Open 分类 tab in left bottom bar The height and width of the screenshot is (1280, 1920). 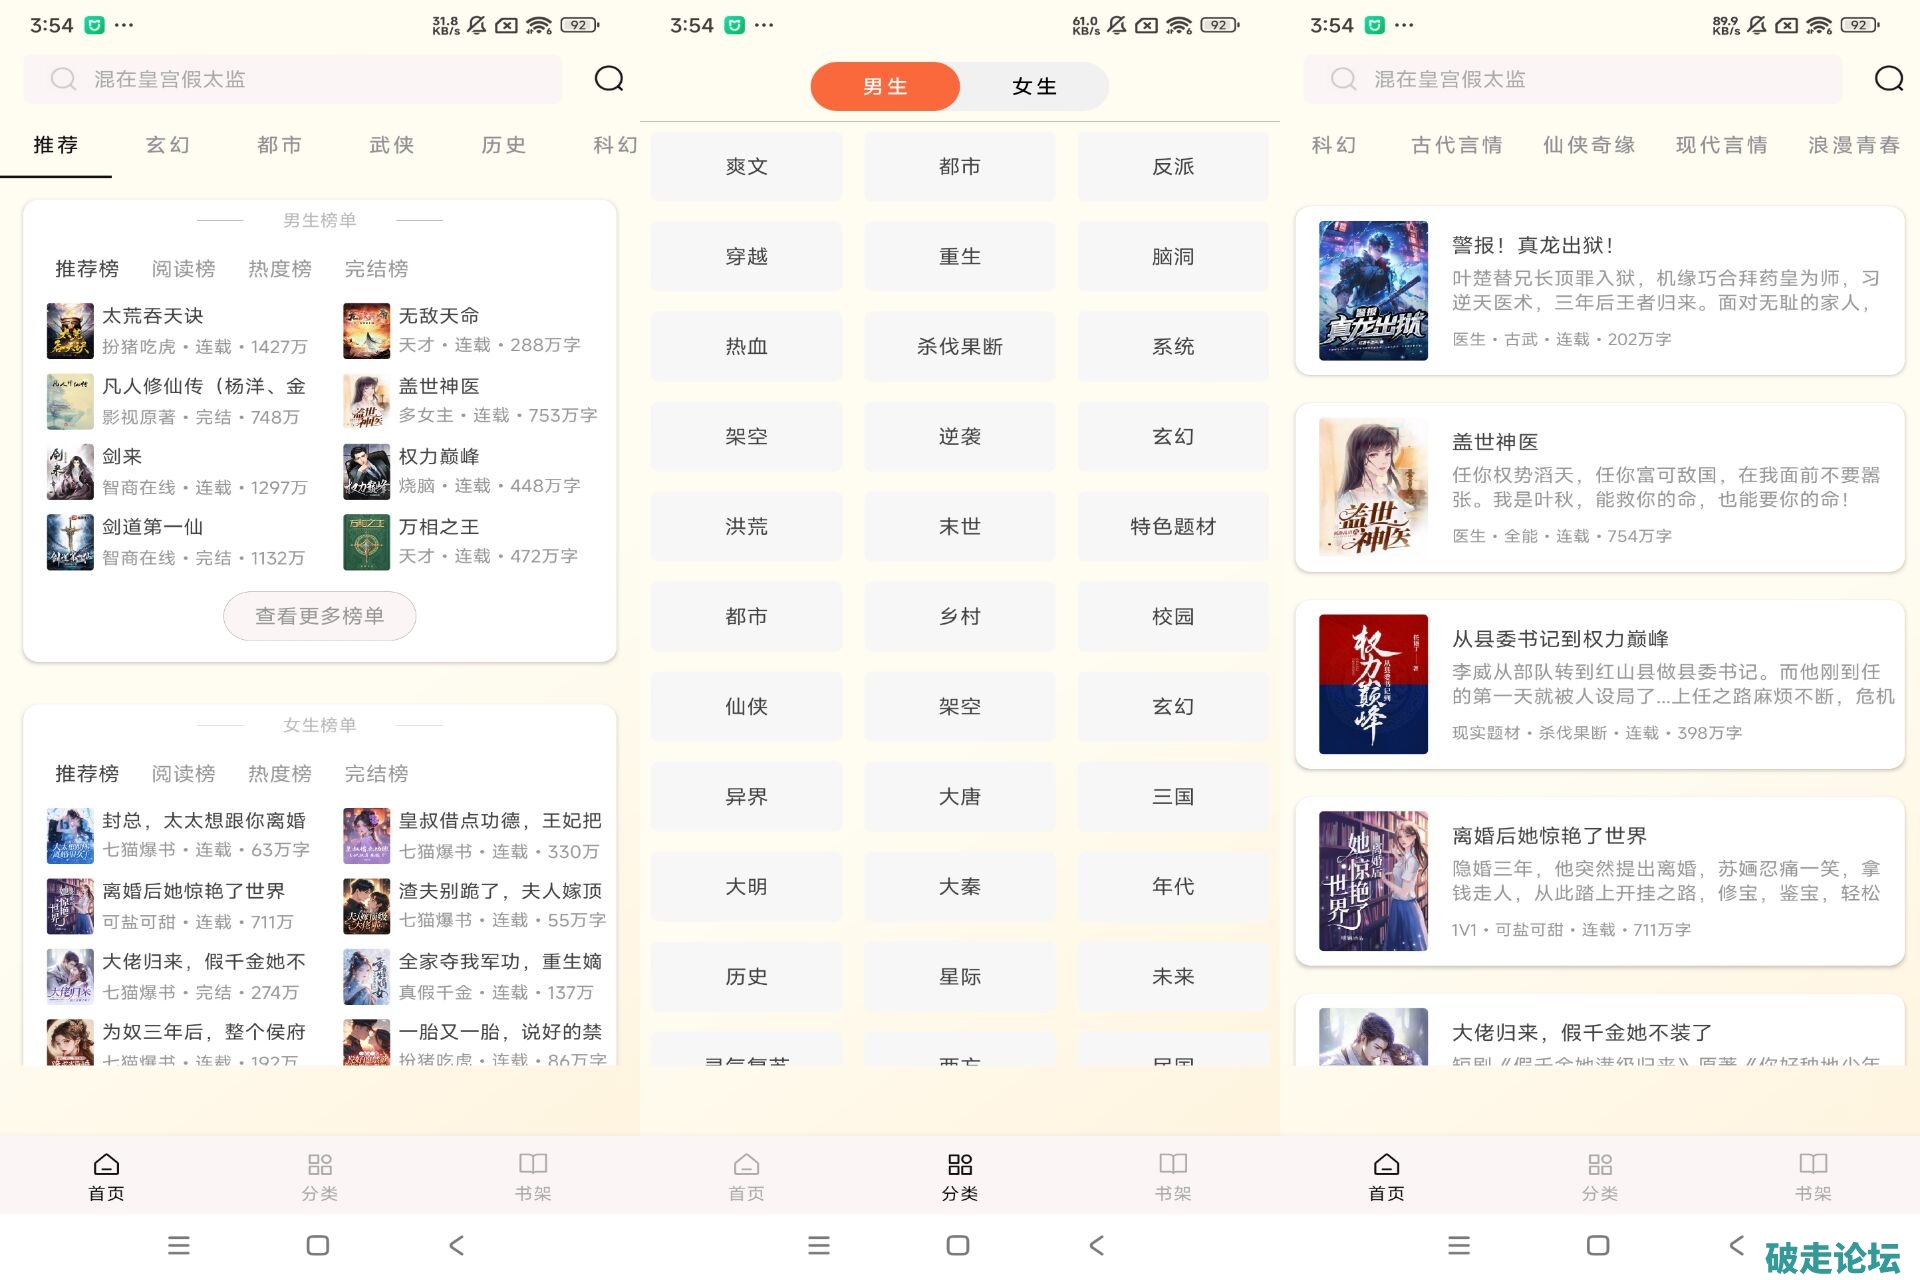(319, 1176)
